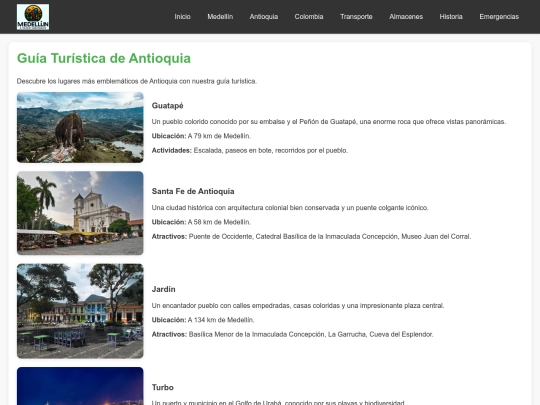Image resolution: width=540 pixels, height=405 pixels.
Task: Click the 'Un encantador pueblo' description text
Action: click(298, 305)
